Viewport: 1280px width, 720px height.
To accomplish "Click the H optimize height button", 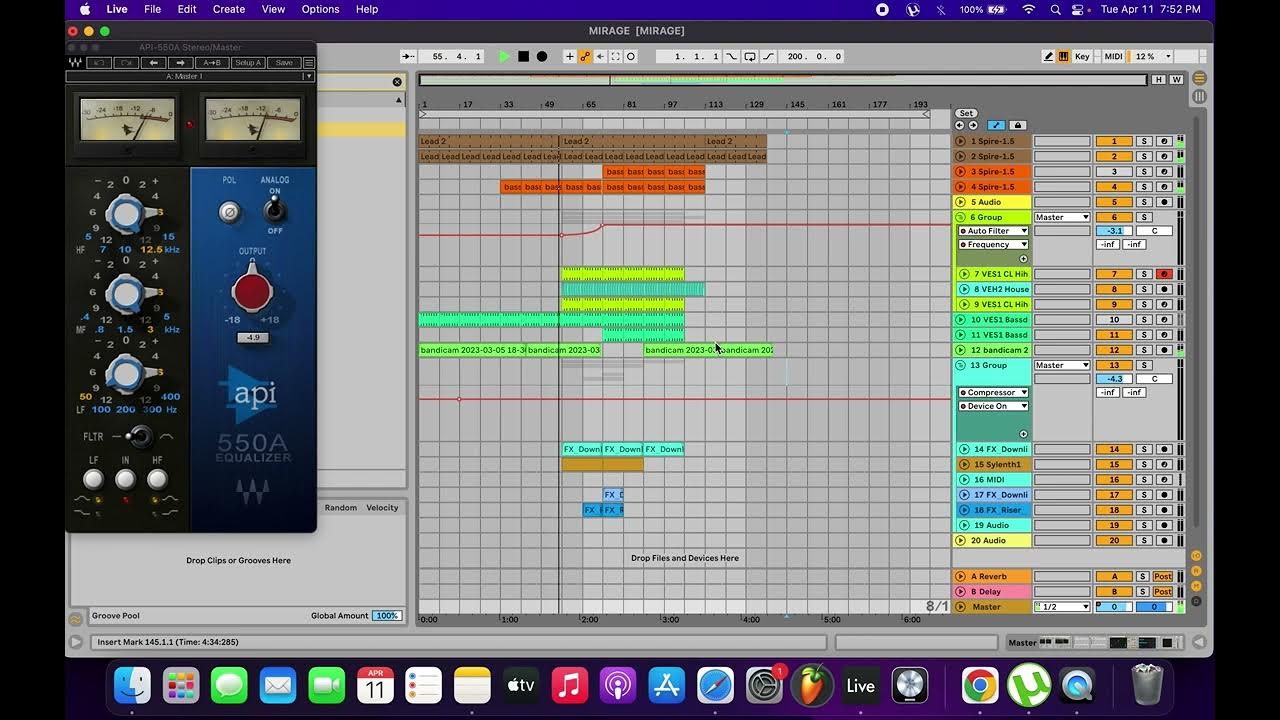I will [x=1158, y=80].
